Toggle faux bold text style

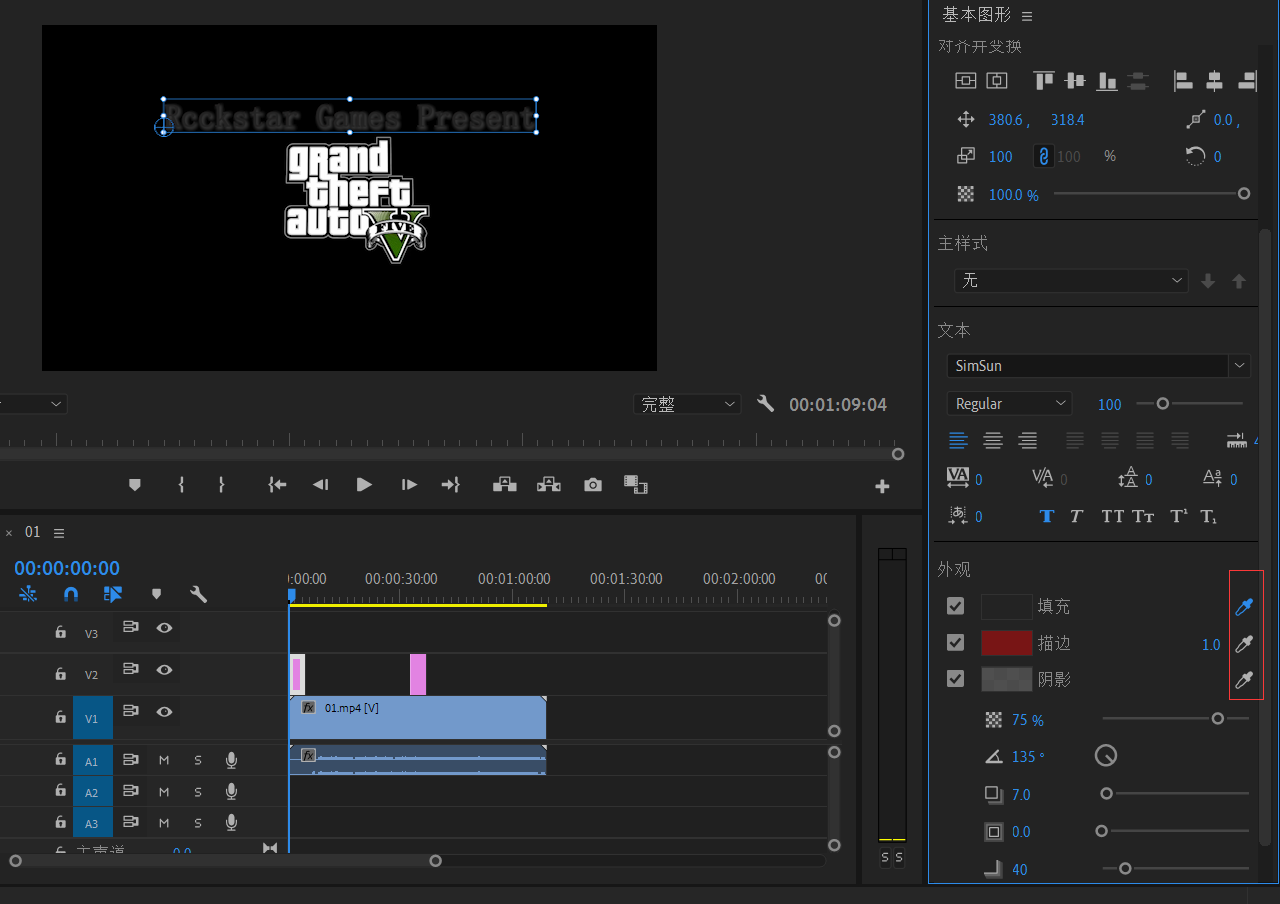click(x=1046, y=516)
